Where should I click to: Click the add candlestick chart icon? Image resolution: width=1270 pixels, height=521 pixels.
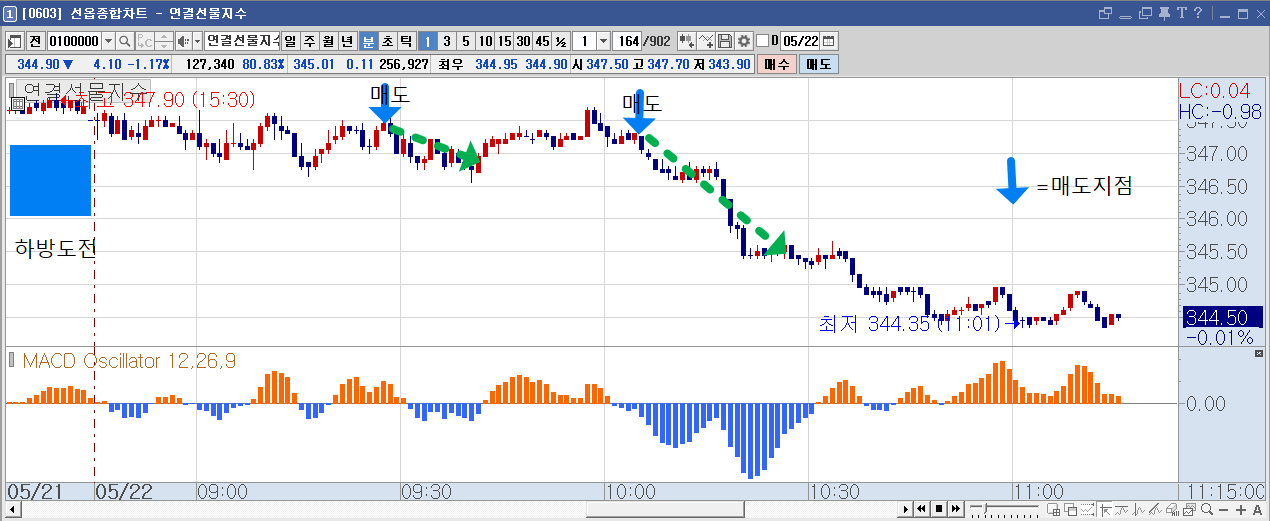point(687,41)
